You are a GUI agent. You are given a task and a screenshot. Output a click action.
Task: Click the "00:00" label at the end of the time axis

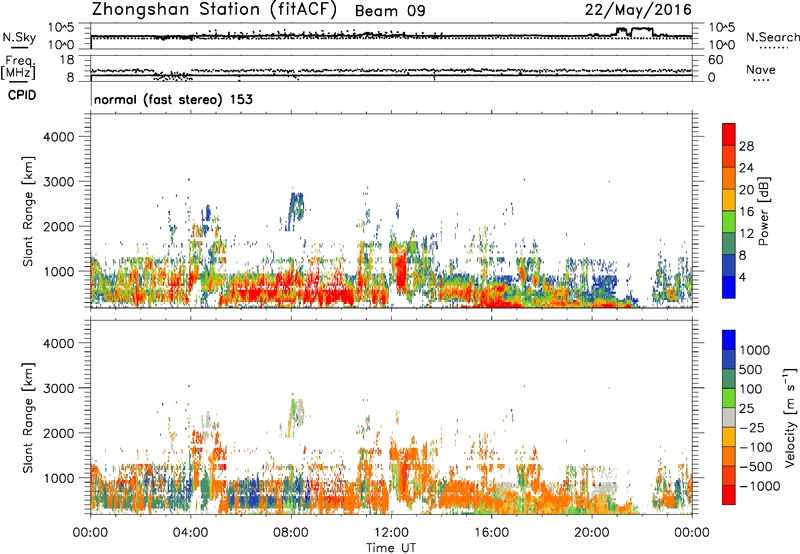click(x=692, y=533)
